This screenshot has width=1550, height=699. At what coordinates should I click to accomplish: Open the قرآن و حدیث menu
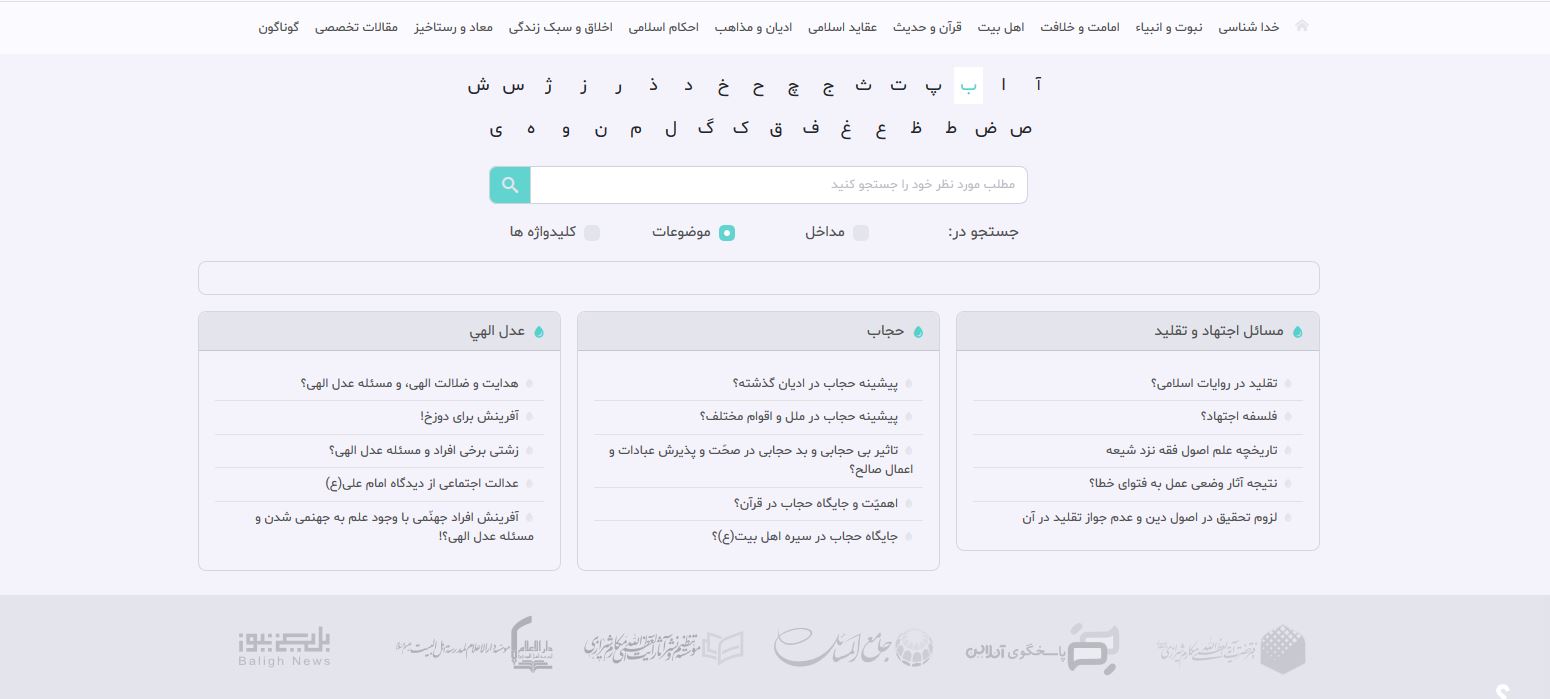(x=941, y=27)
